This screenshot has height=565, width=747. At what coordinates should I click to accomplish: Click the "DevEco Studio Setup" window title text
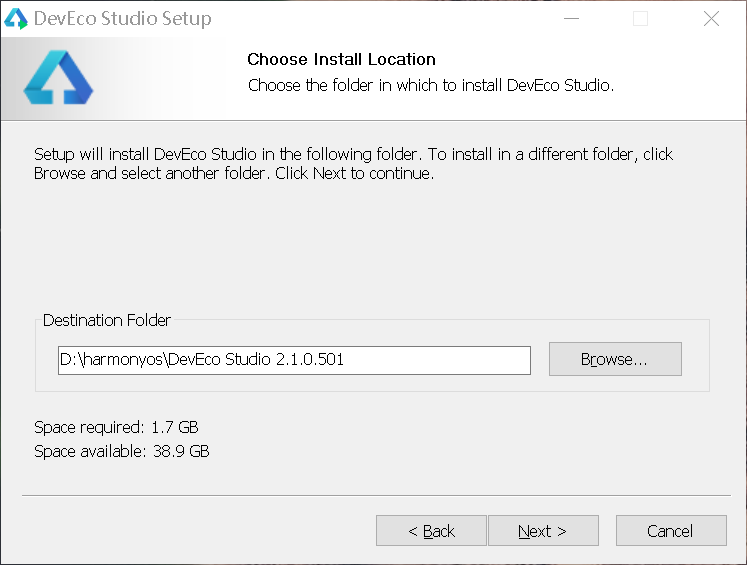tap(123, 19)
